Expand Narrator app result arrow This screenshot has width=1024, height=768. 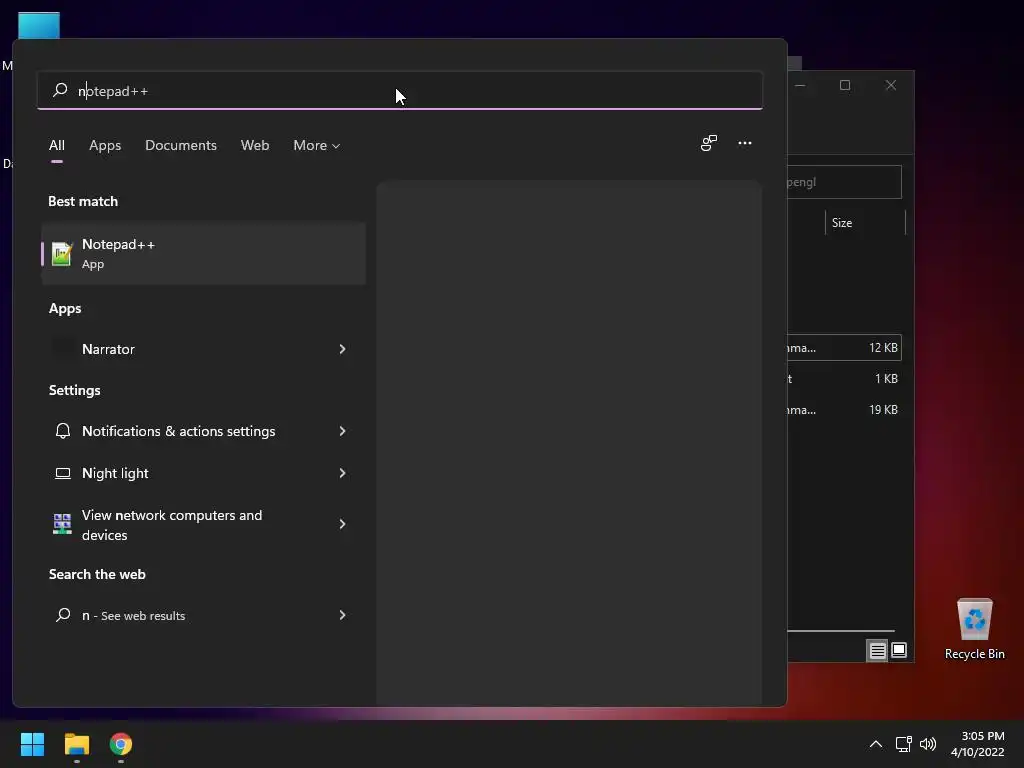click(342, 349)
